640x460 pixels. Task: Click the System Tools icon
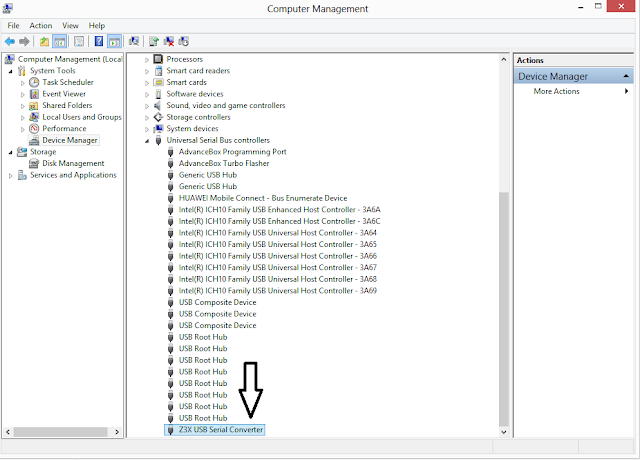point(22,71)
